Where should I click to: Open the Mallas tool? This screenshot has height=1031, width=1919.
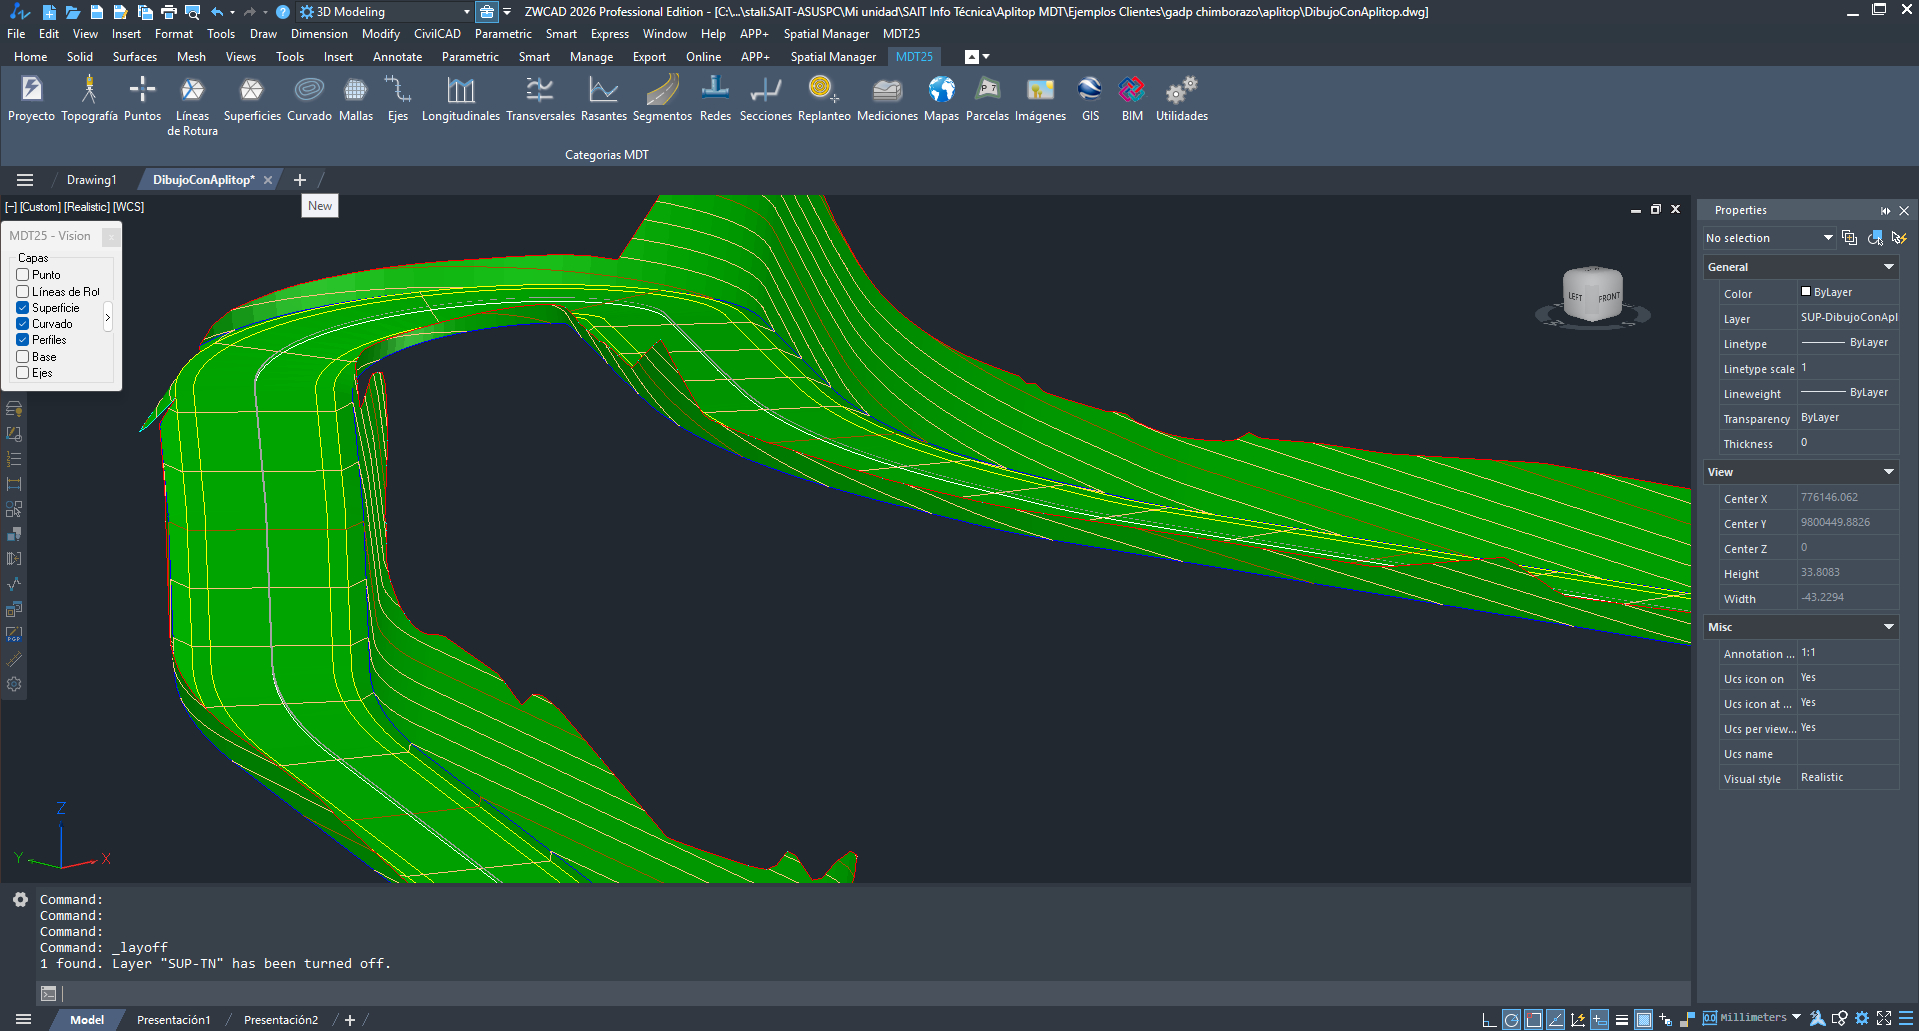355,99
